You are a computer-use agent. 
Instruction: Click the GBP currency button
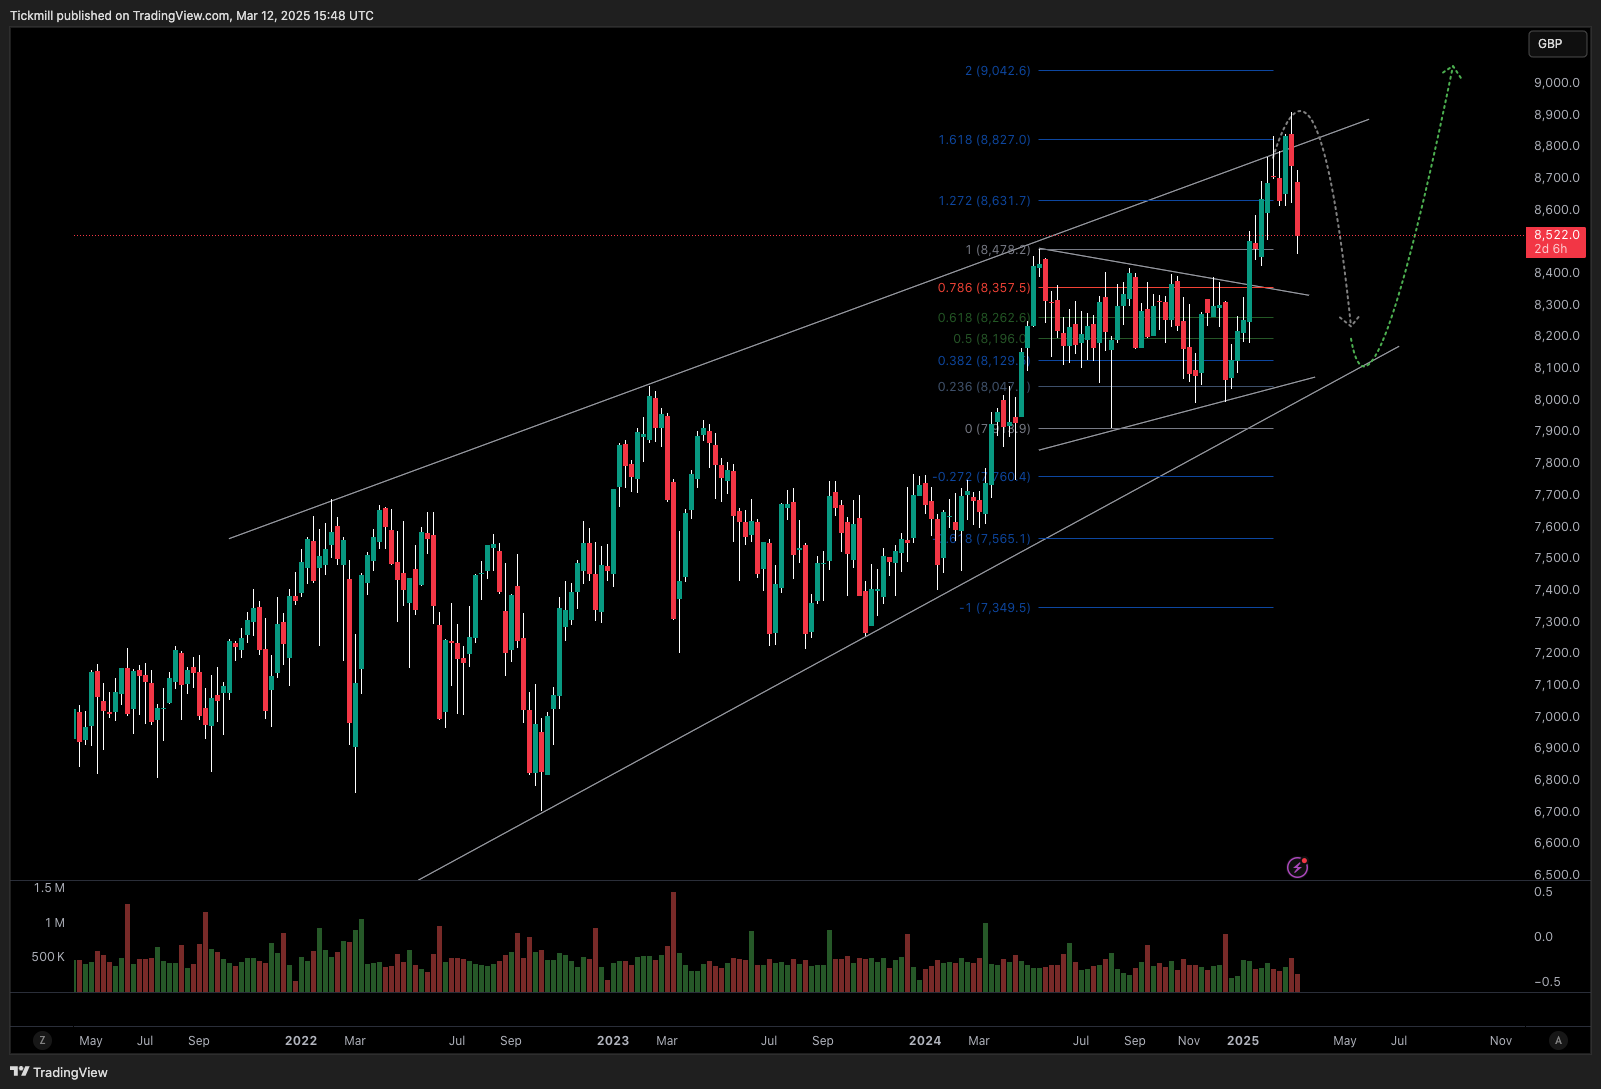click(x=1556, y=44)
